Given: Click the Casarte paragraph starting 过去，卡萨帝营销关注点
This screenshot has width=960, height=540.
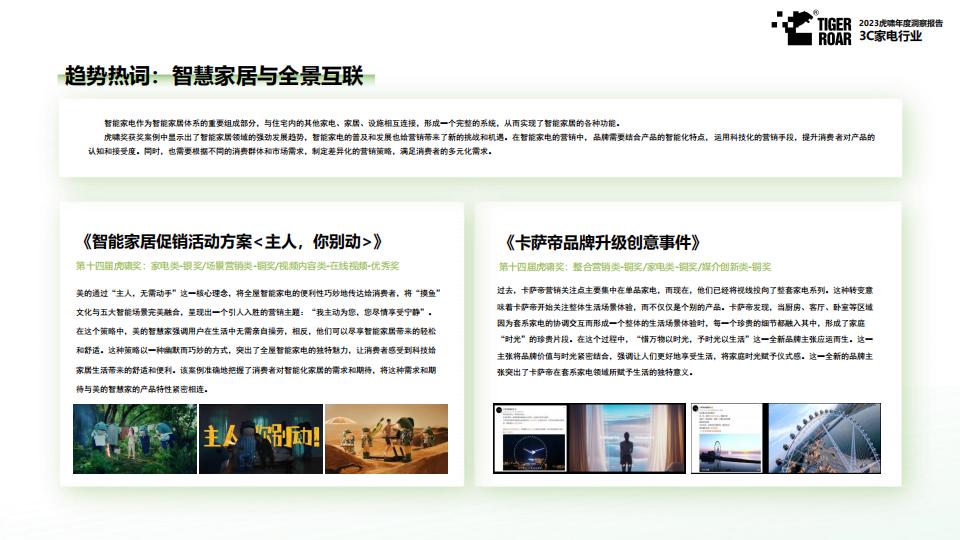Looking at the screenshot, I should (x=685, y=331).
